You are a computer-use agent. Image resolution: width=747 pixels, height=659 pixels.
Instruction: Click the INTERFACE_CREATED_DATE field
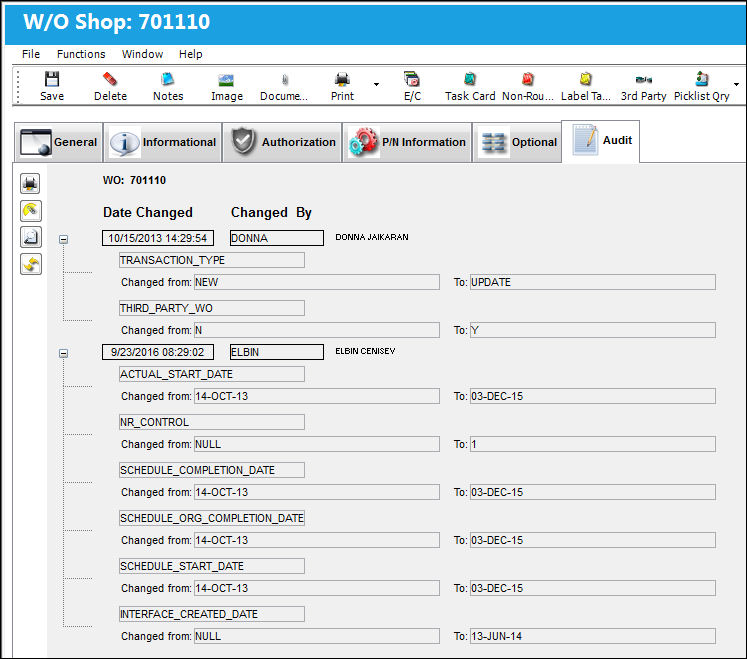point(212,614)
